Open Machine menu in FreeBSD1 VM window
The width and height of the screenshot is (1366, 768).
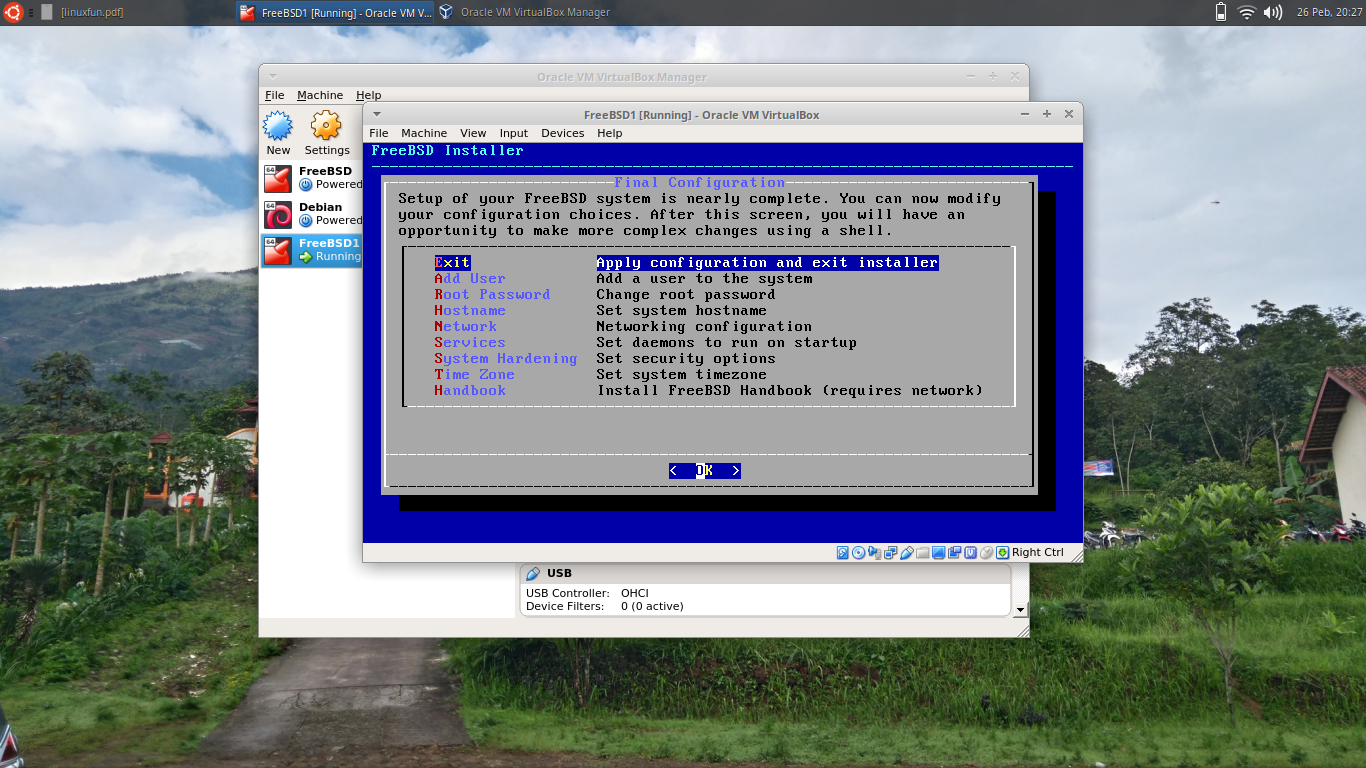(424, 133)
